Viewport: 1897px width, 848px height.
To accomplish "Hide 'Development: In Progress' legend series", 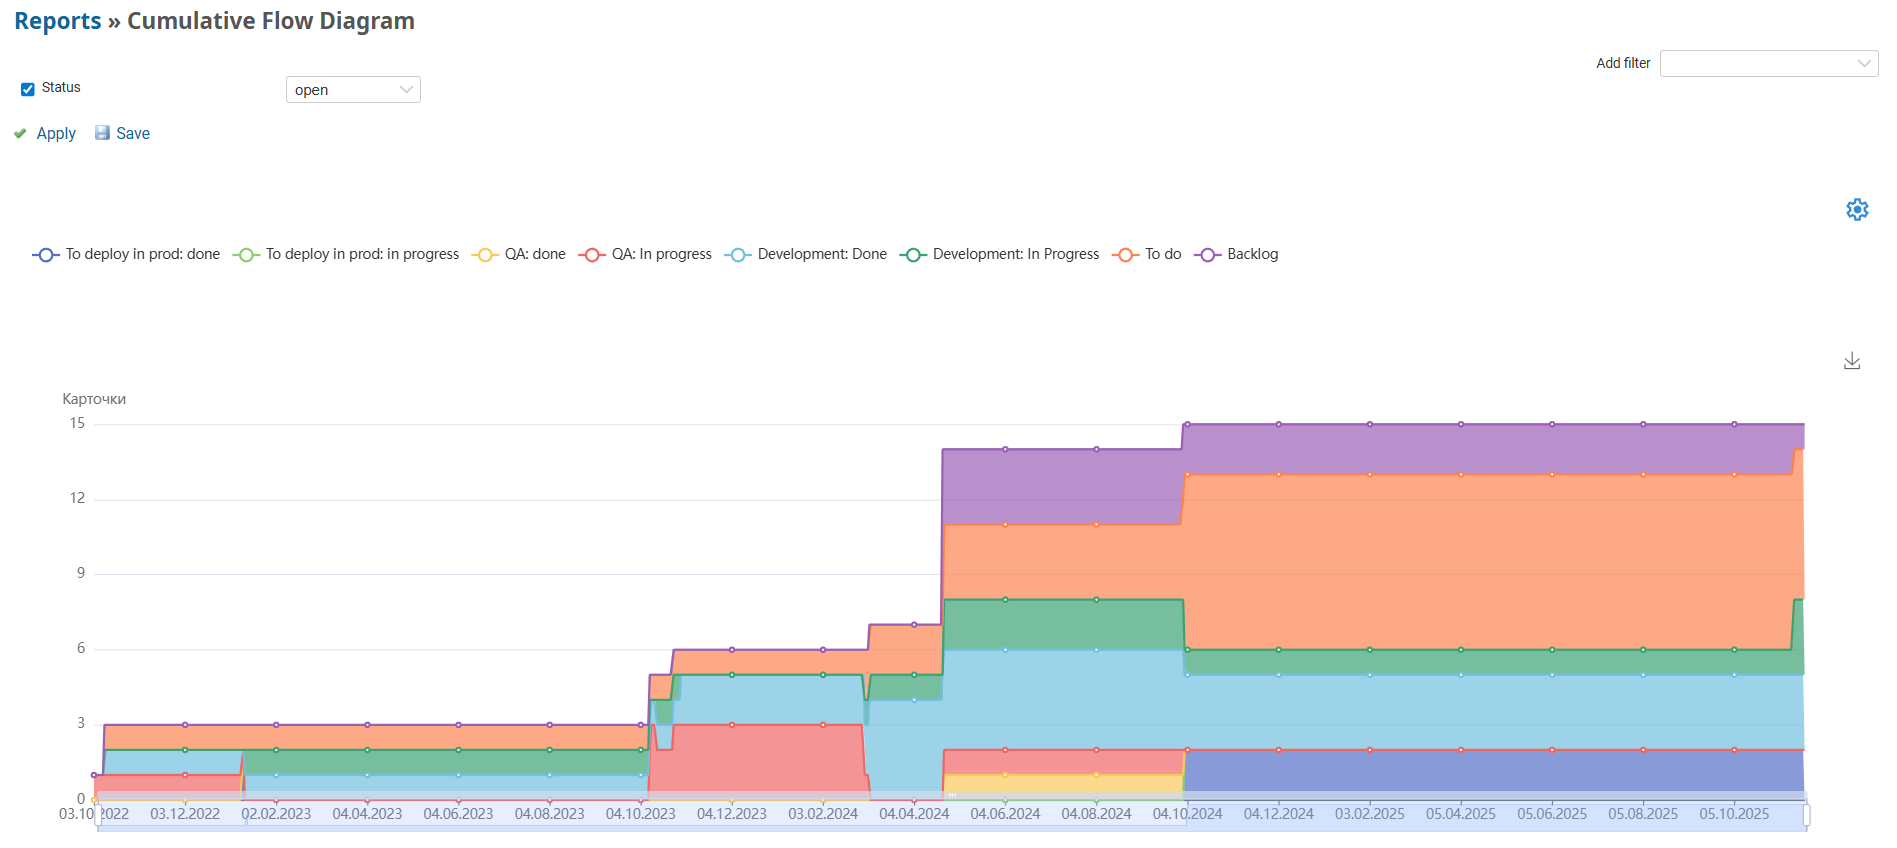I will [x=1015, y=255].
